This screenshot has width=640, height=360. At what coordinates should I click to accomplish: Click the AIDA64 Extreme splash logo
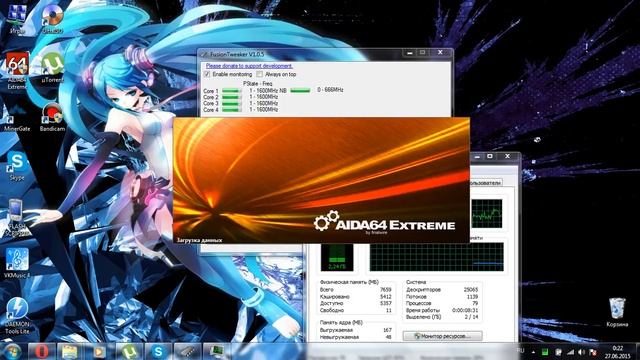point(384,223)
